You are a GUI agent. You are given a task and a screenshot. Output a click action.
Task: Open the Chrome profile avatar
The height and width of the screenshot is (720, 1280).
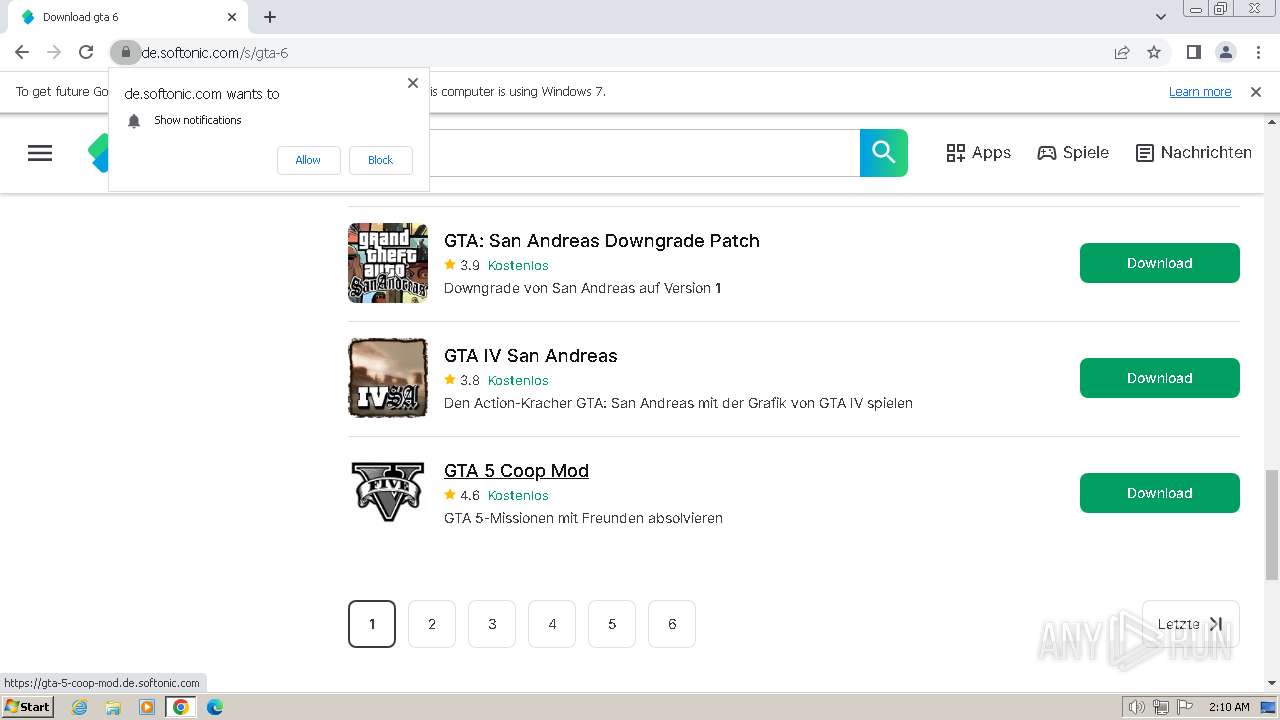tap(1225, 52)
